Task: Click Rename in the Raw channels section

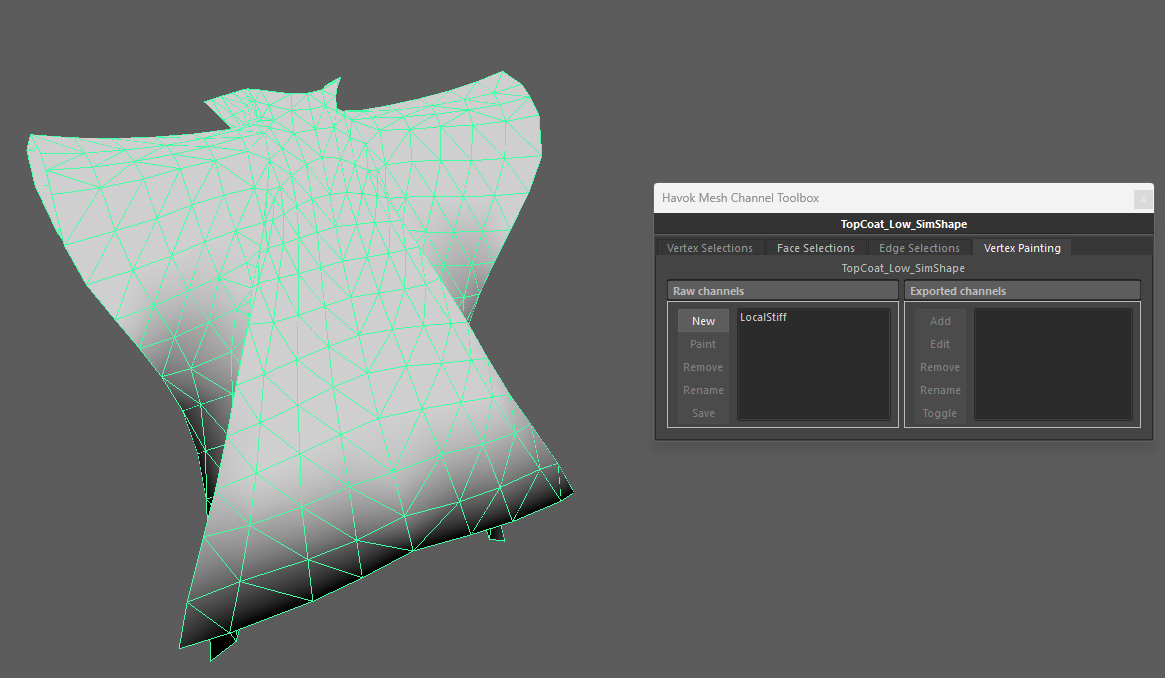Action: coord(703,390)
